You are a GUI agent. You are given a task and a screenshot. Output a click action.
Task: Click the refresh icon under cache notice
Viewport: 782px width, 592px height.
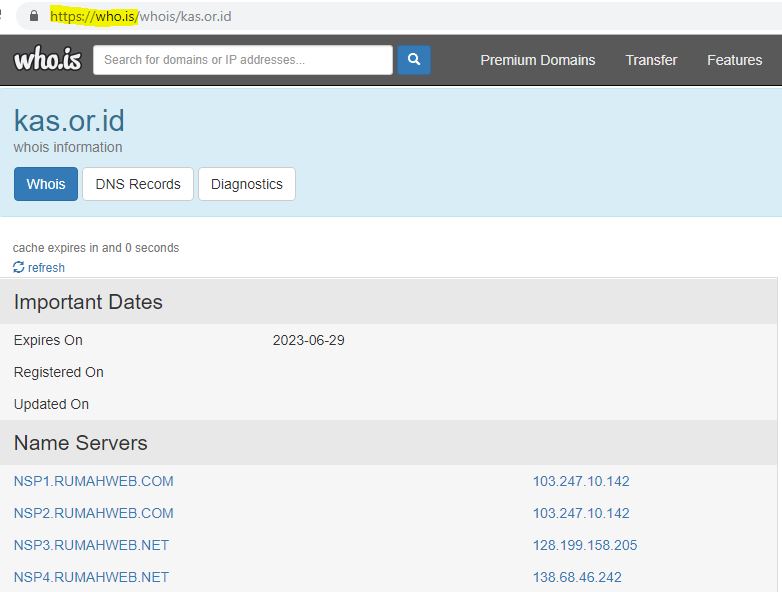[19, 267]
